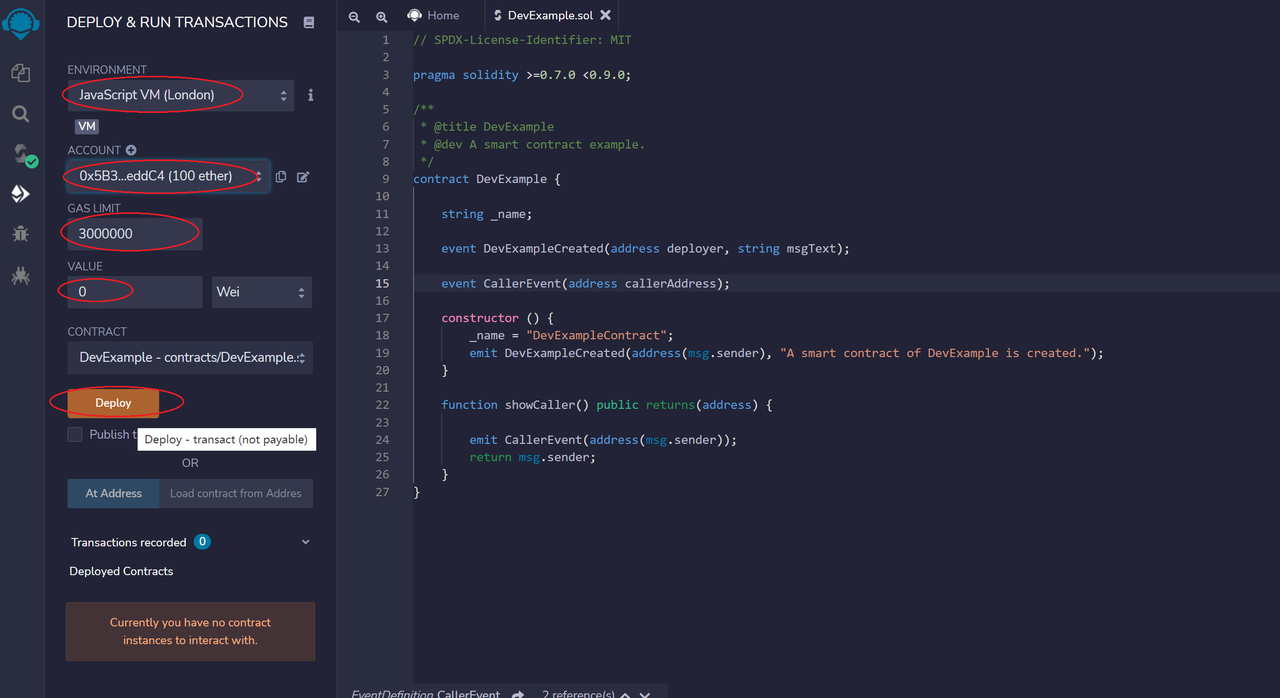Image resolution: width=1280 pixels, height=698 pixels.
Task: Click the sign message edit icon
Action: click(x=303, y=177)
